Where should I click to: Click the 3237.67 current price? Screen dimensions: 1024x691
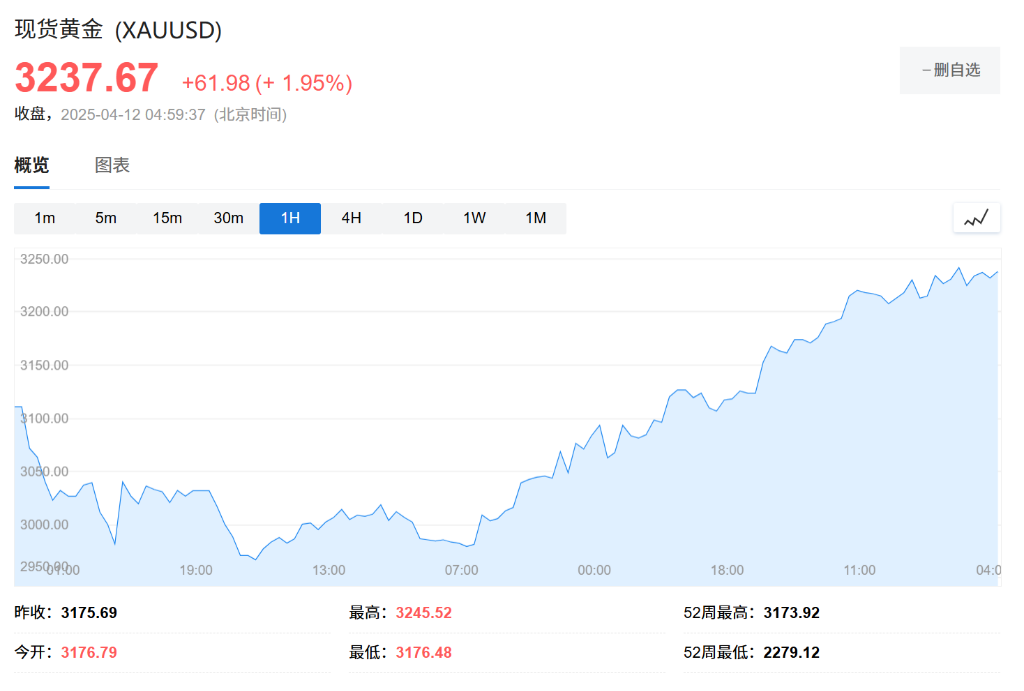(86, 78)
